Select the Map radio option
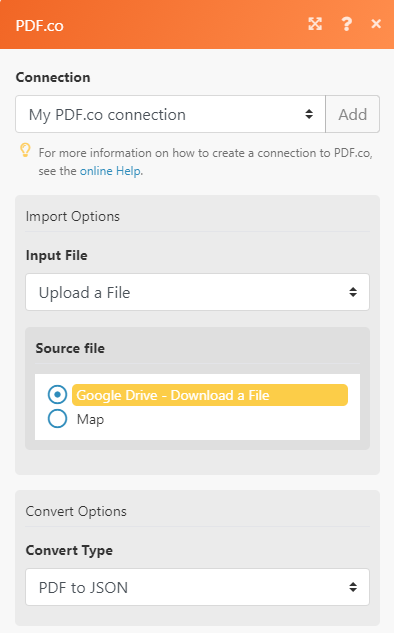This screenshot has height=633, width=395. [x=57, y=419]
